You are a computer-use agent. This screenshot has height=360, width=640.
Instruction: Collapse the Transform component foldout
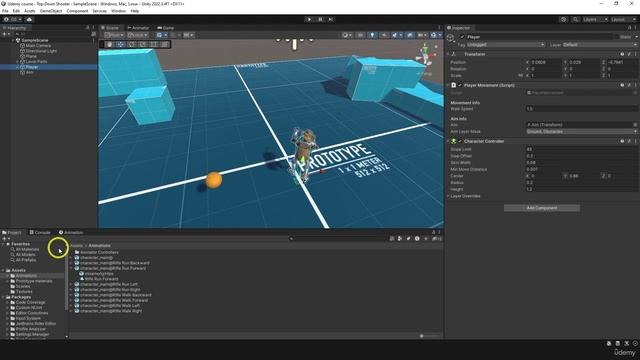click(448, 54)
